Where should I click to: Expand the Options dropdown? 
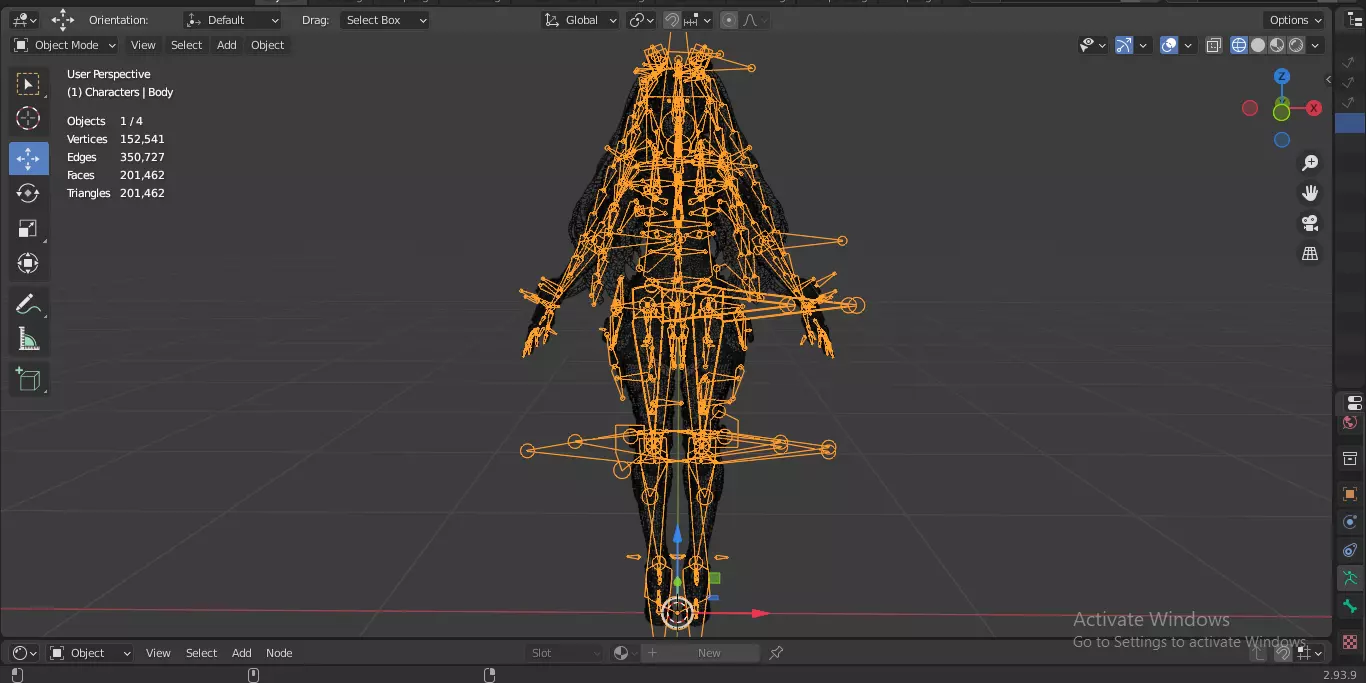1295,20
